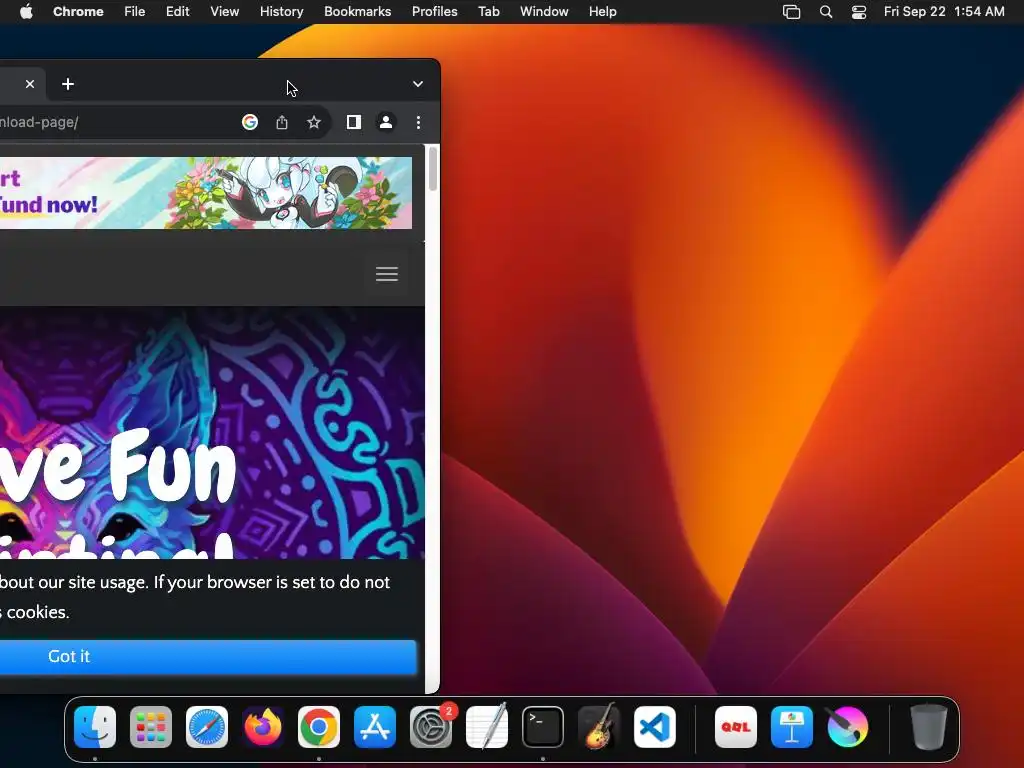The height and width of the screenshot is (768, 1024).
Task: Click the Have Fun hero image
Action: [212, 432]
